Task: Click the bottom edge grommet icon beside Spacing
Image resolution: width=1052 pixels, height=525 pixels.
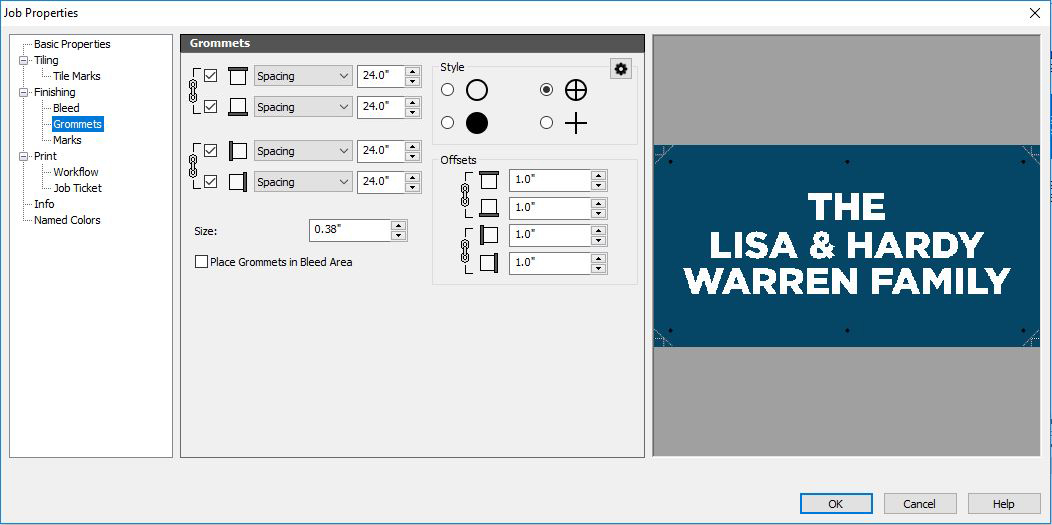Action: click(238, 107)
